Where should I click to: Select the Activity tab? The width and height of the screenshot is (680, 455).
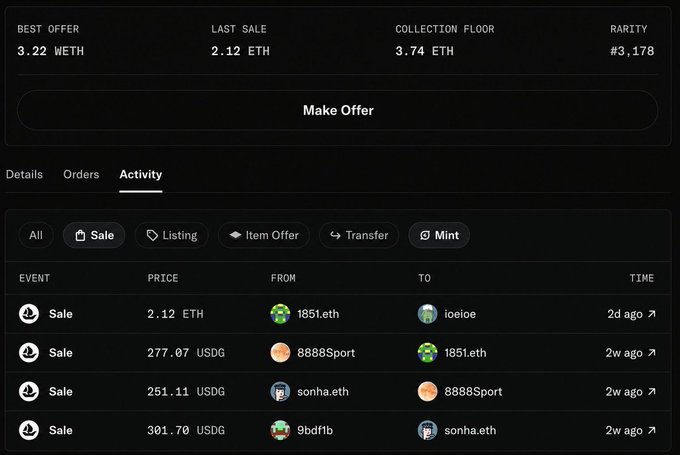141,174
